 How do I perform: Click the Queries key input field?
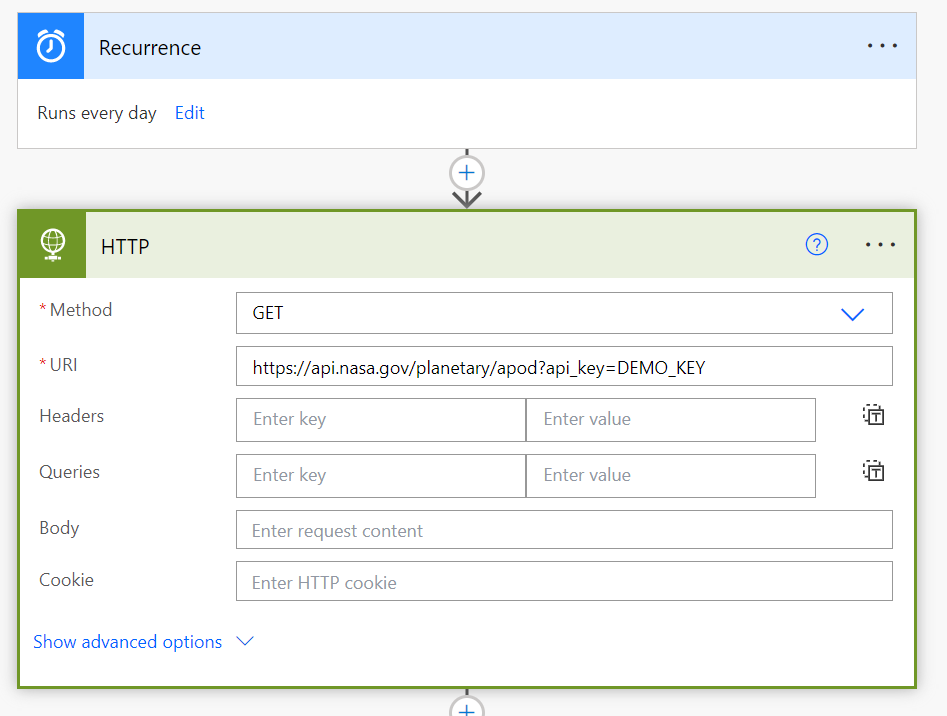[x=381, y=476]
